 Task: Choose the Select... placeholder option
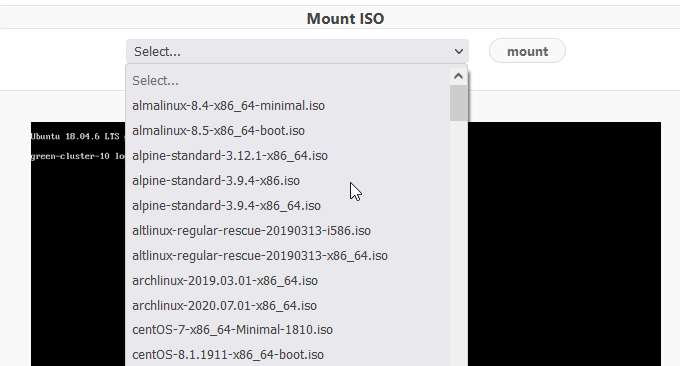click(288, 81)
